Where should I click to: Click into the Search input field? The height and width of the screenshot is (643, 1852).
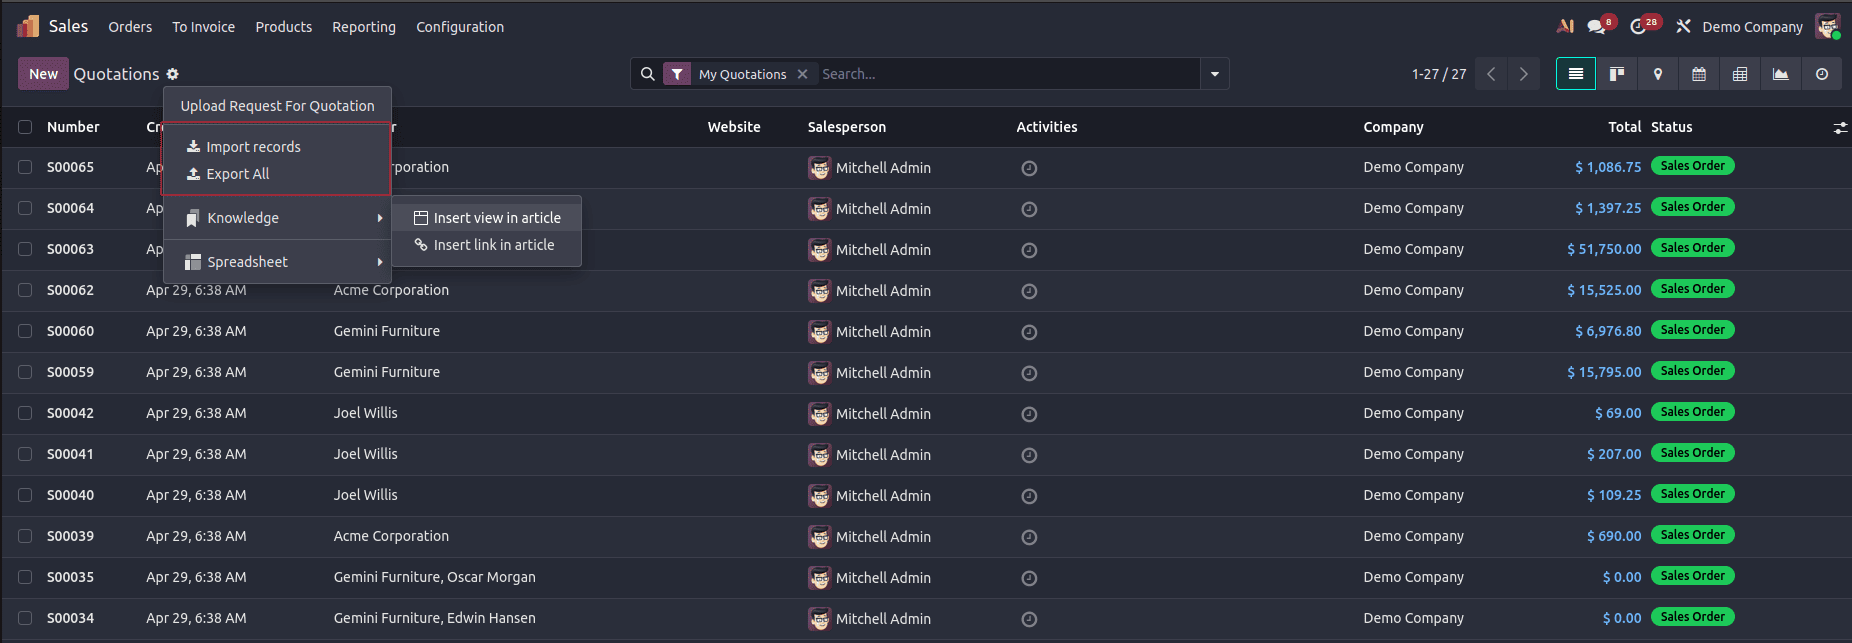click(1008, 74)
